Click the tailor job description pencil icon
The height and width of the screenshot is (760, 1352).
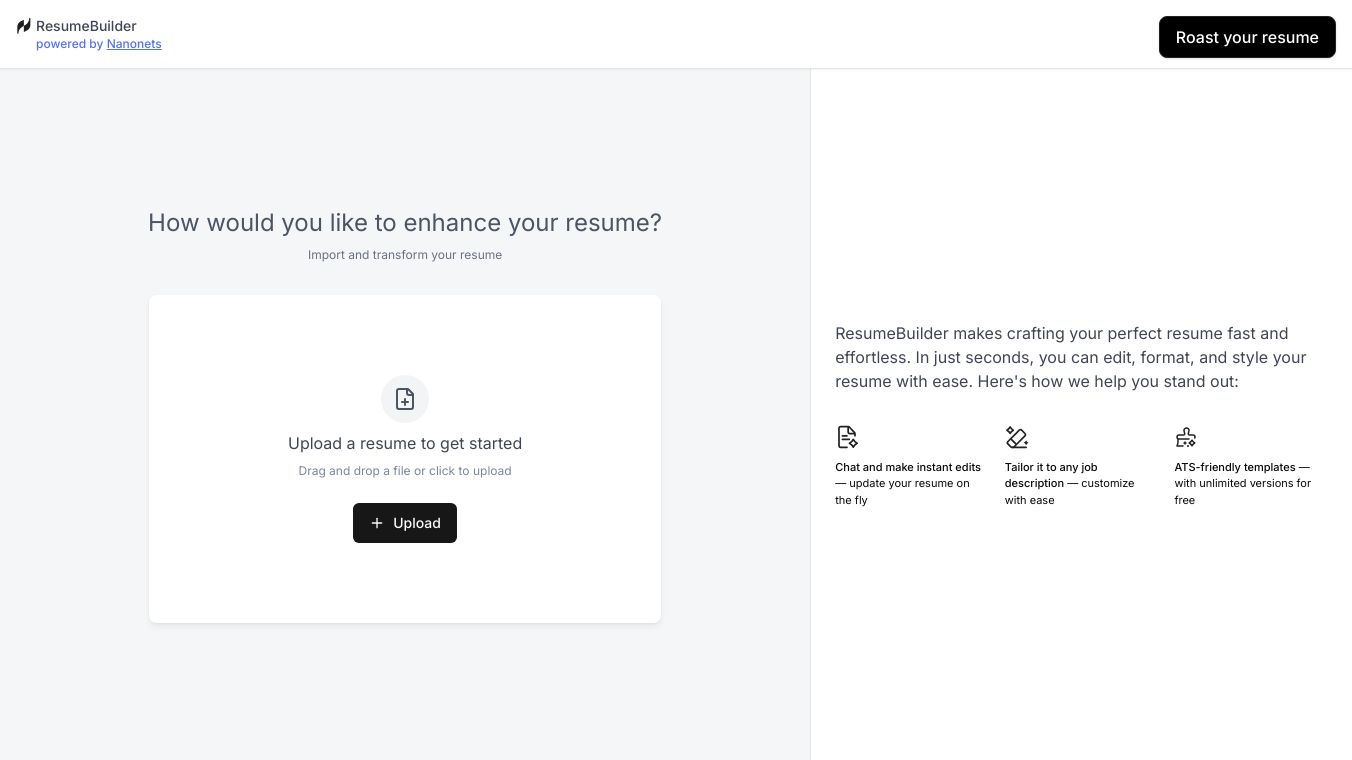tap(1017, 437)
